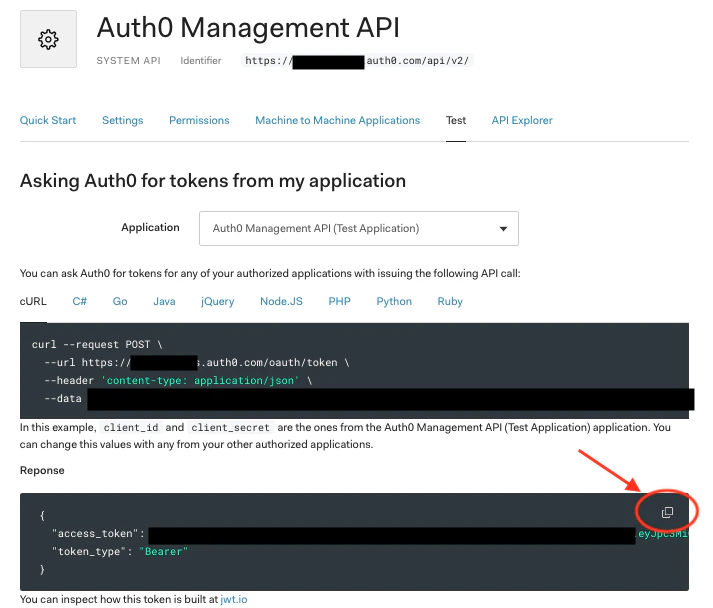713x608 pixels.
Task: Show the Java code sample
Action: point(164,301)
